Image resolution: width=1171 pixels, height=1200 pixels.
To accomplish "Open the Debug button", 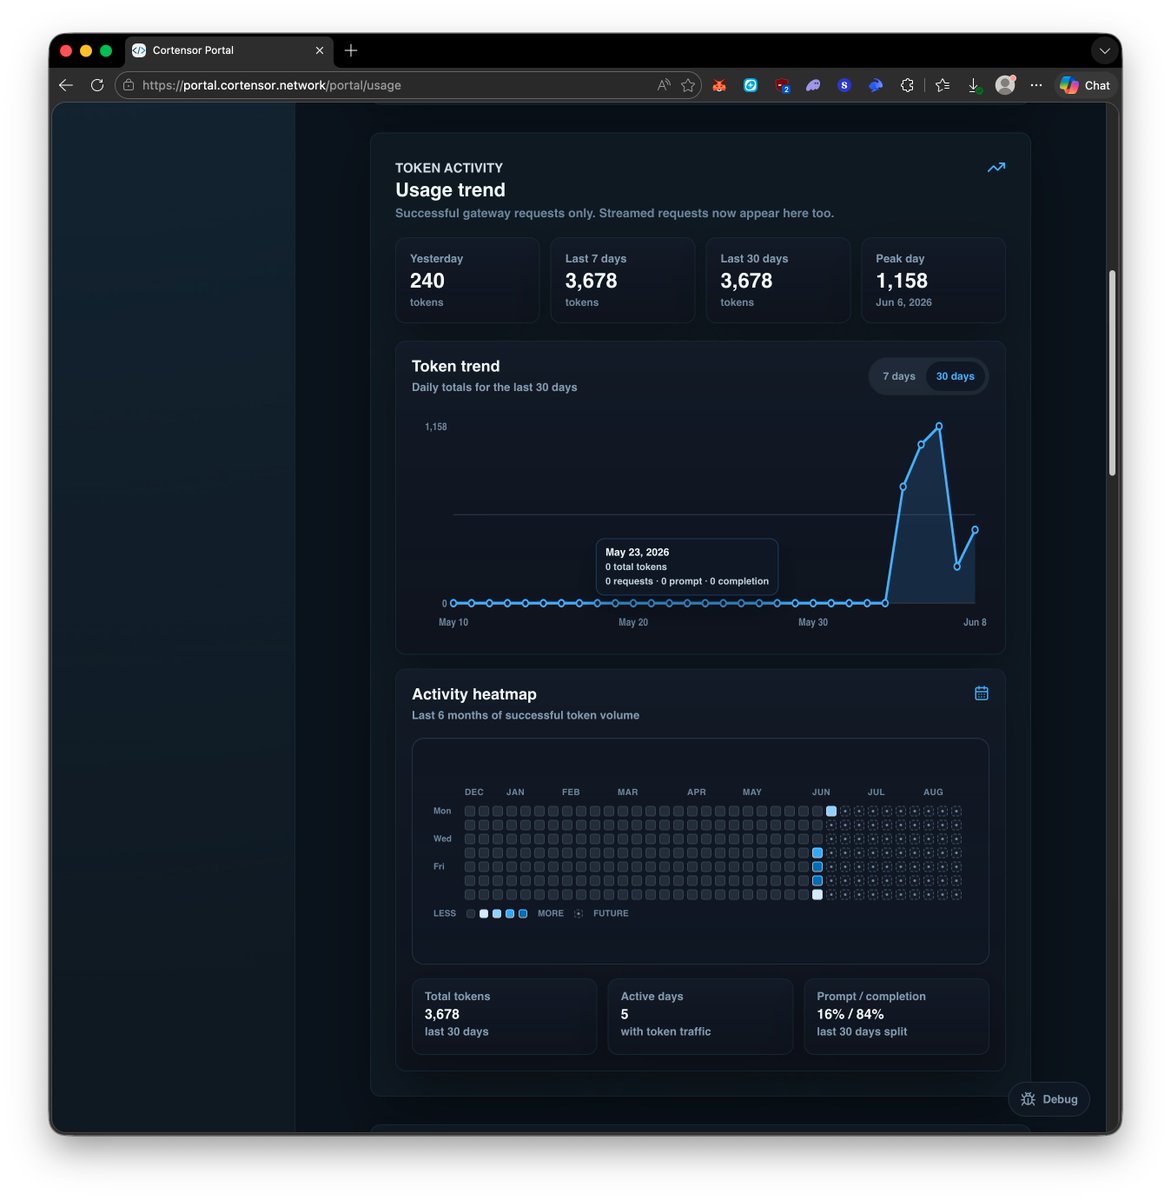I will pyautogui.click(x=1049, y=1099).
